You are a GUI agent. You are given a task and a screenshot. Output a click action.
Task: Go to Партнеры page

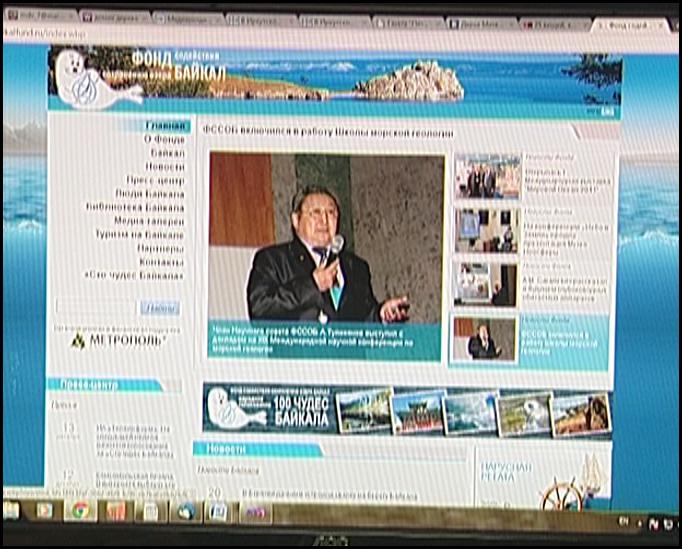click(x=161, y=248)
